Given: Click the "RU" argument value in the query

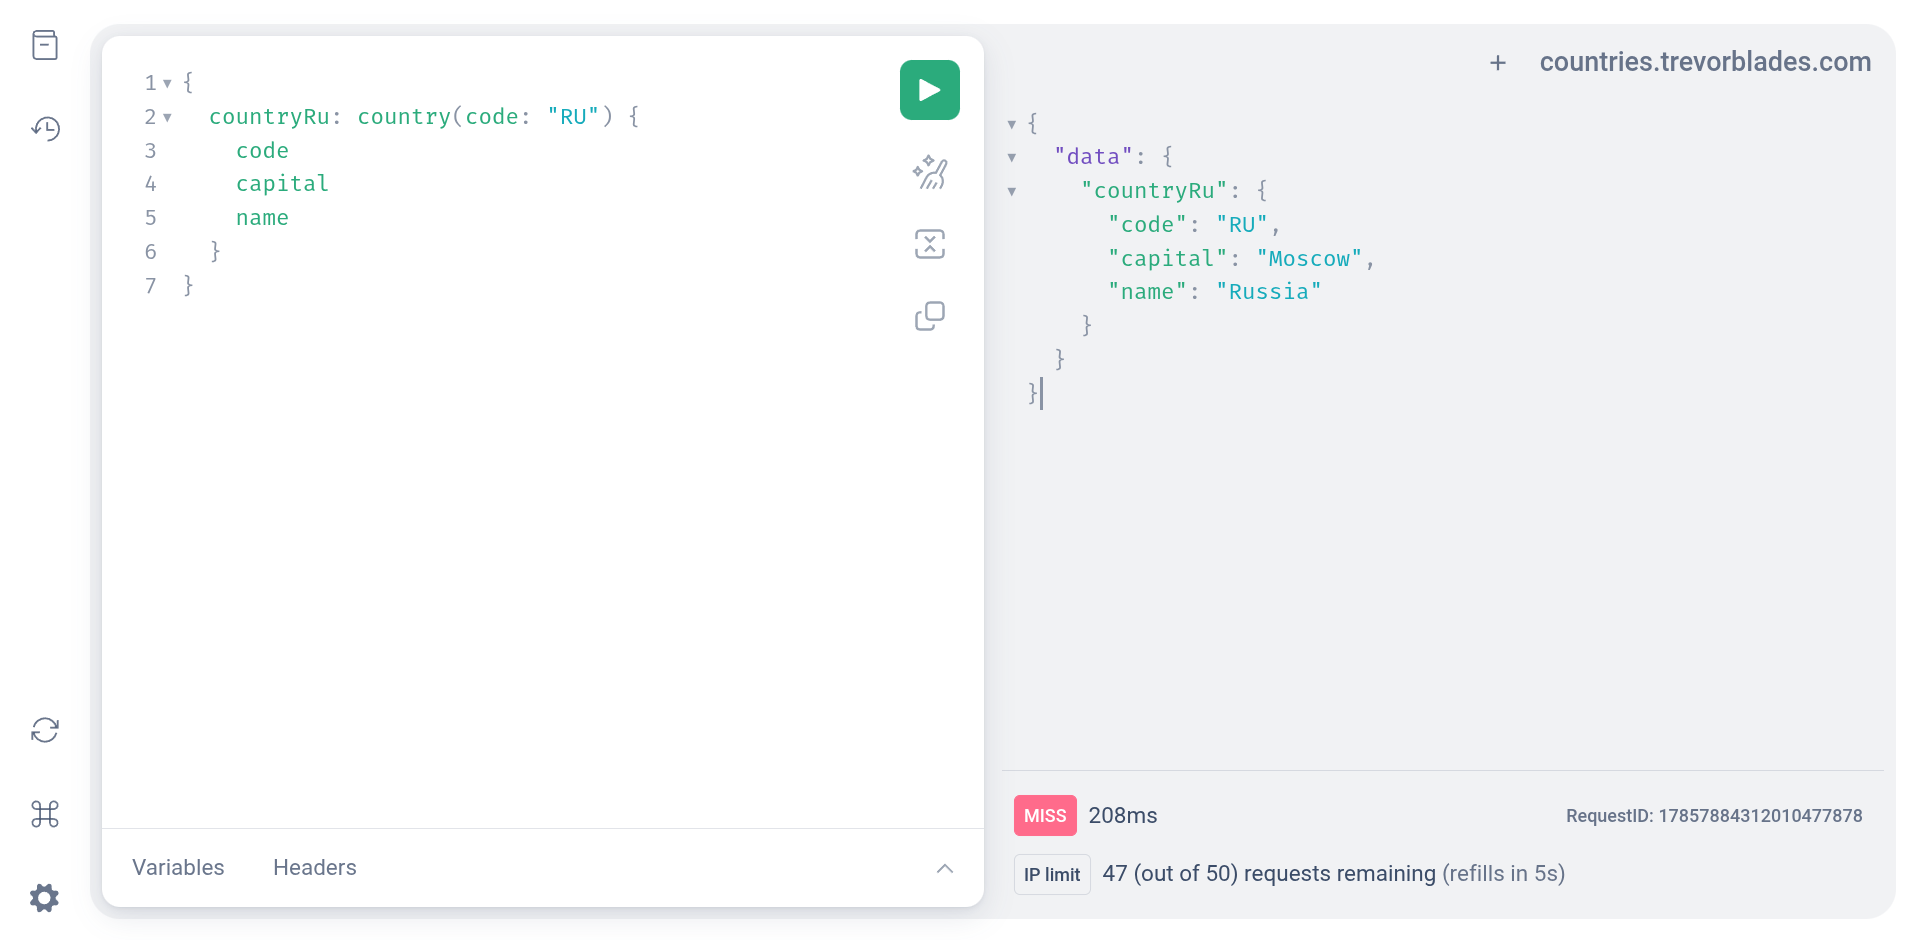Looking at the screenshot, I should (573, 117).
